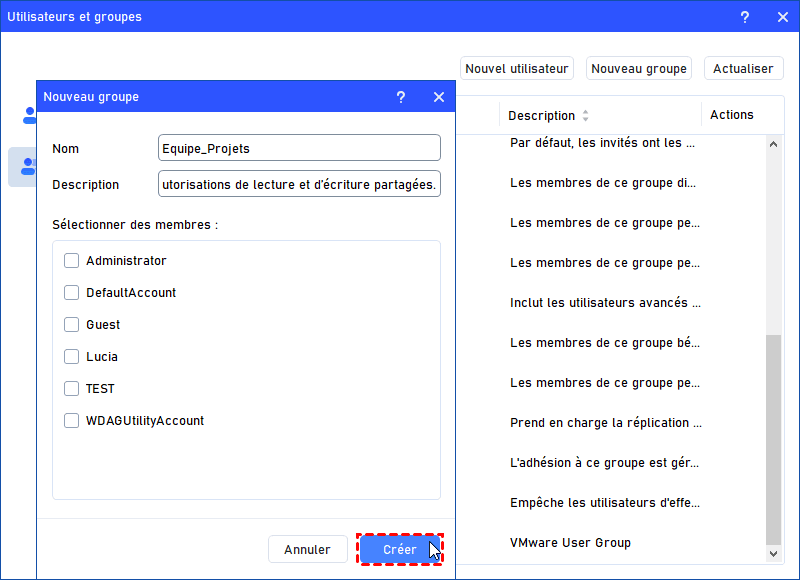Viewport: 800px width, 580px height.
Task: Click the Annuler button
Action: (x=307, y=549)
